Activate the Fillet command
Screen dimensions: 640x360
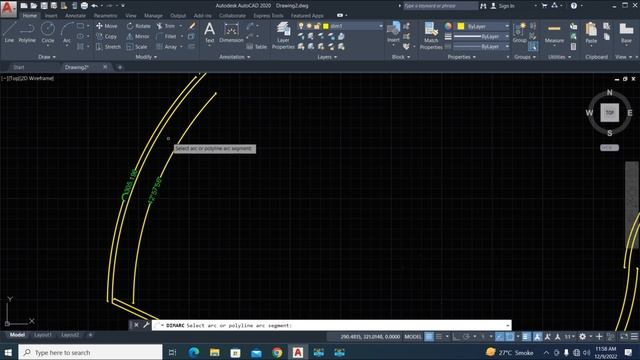[x=166, y=36]
